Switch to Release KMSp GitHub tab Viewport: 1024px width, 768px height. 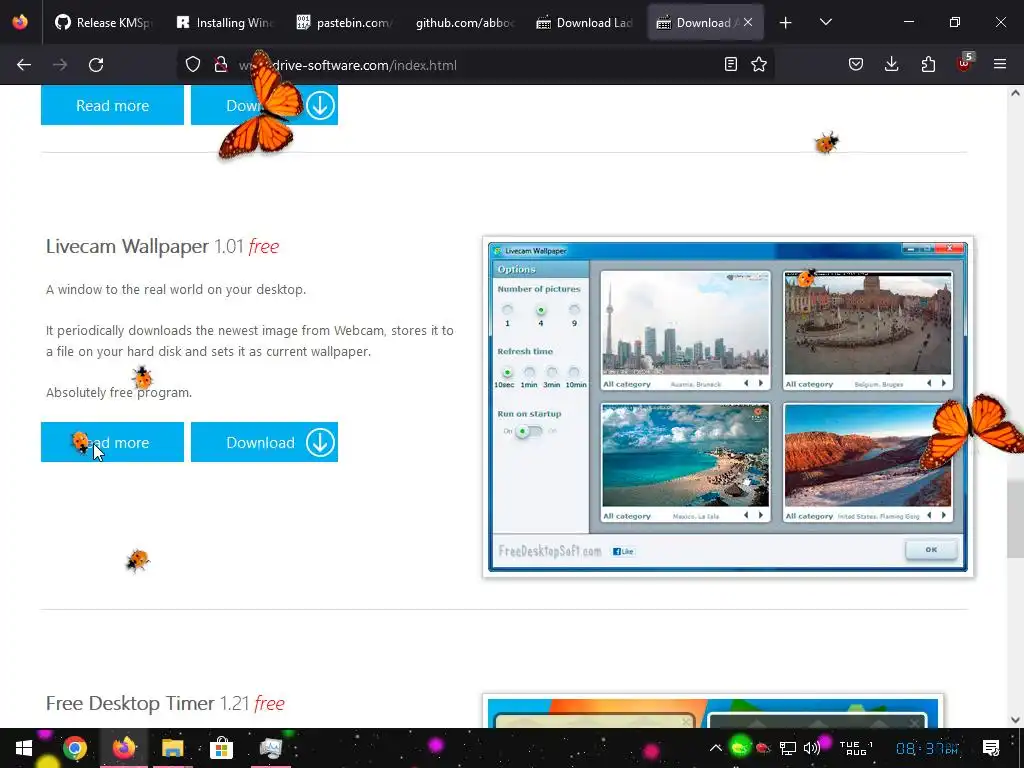point(104,23)
